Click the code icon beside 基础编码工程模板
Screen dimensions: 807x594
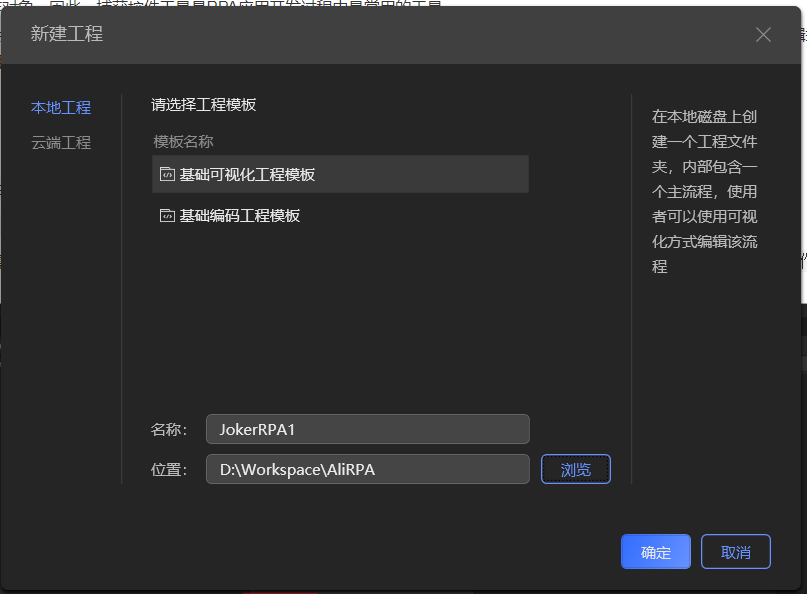click(x=167, y=214)
